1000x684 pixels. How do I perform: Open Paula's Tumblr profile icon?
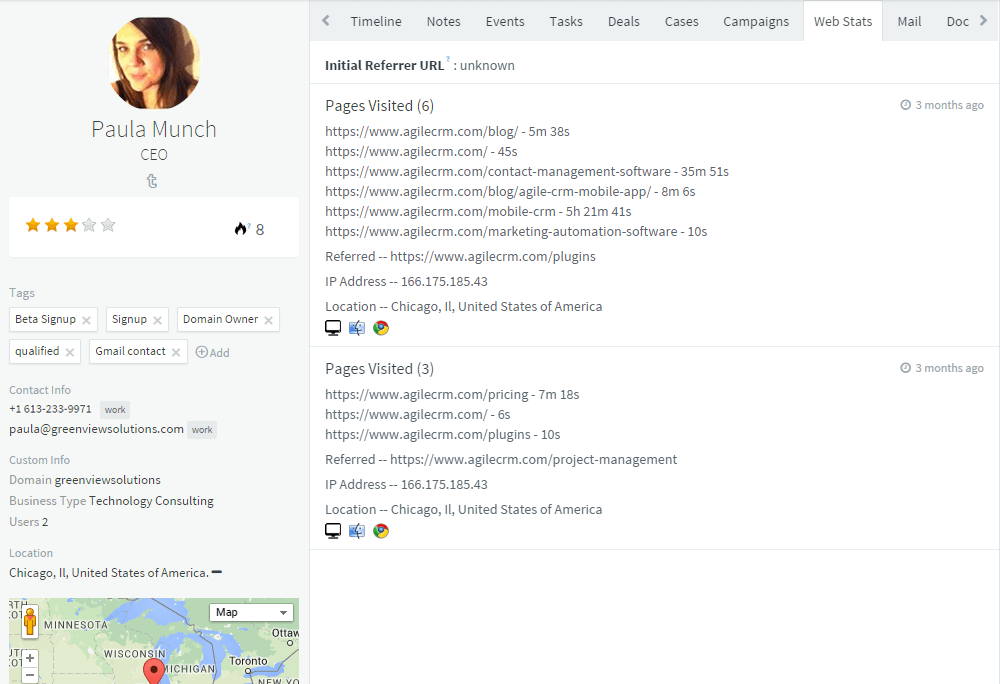(152, 181)
